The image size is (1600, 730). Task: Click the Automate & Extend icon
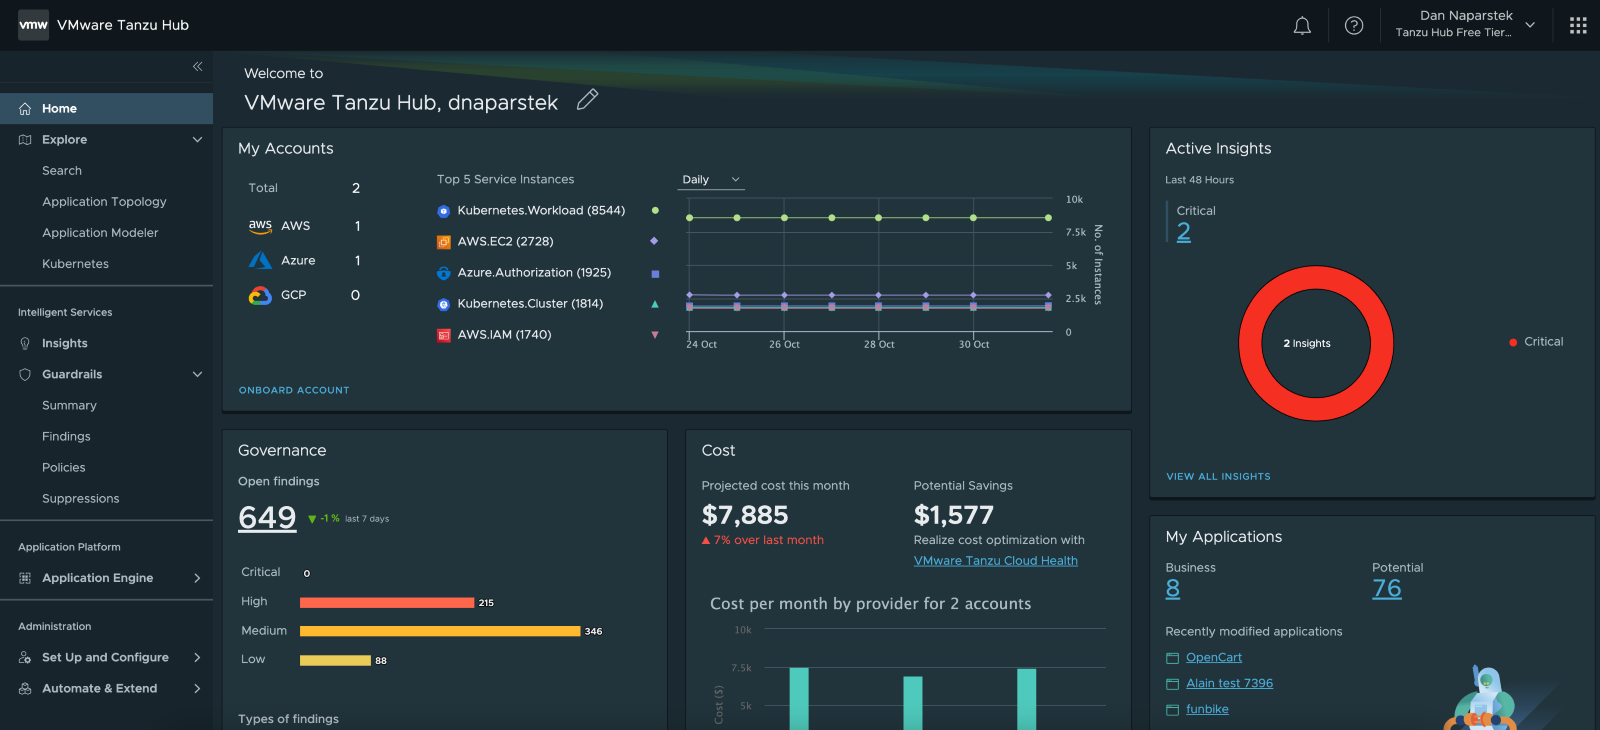(25, 689)
